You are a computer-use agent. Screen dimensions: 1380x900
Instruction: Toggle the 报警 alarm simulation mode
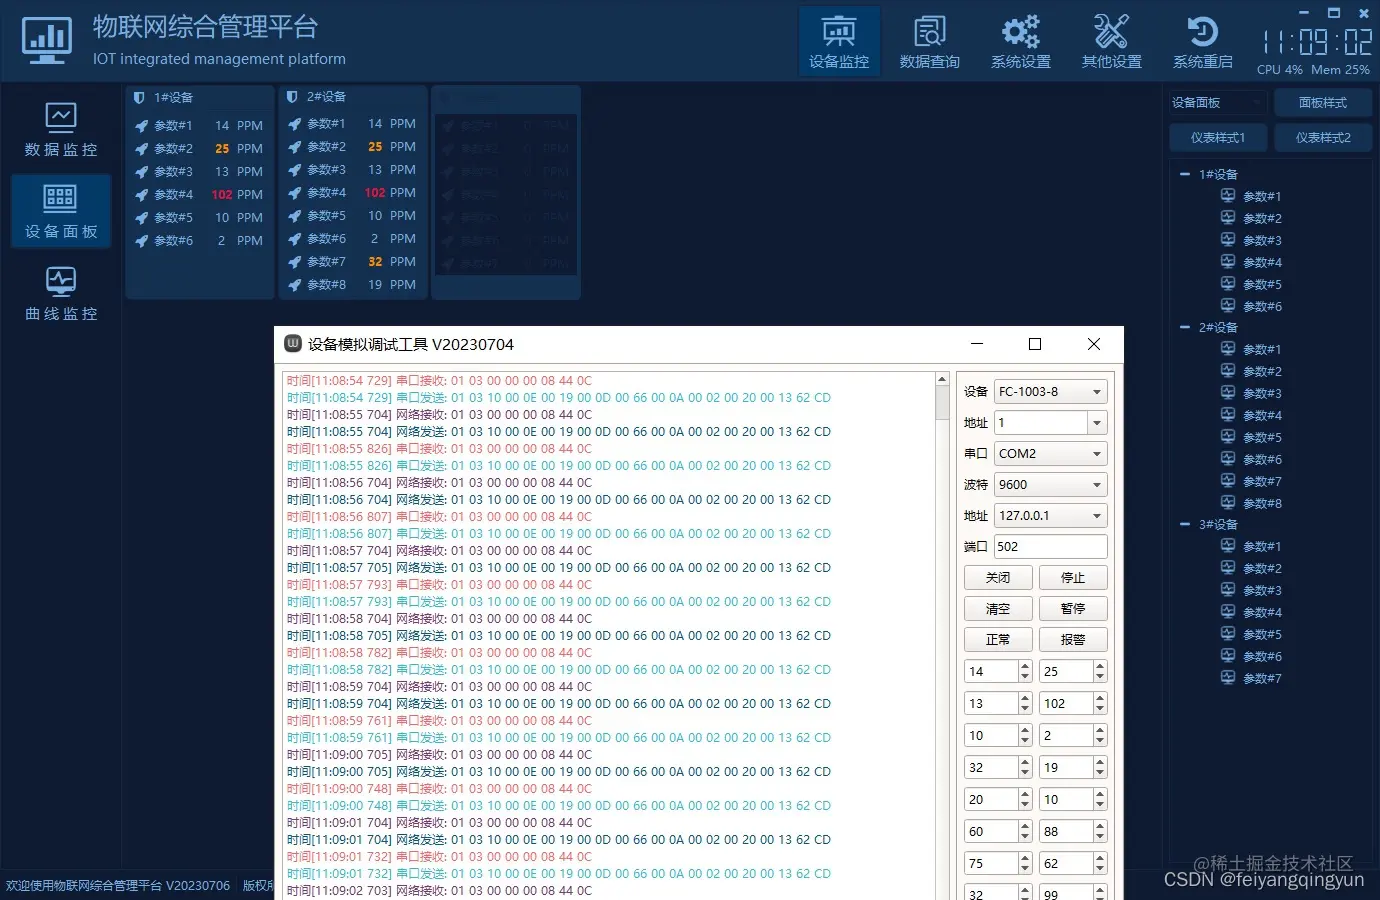[x=1073, y=639]
